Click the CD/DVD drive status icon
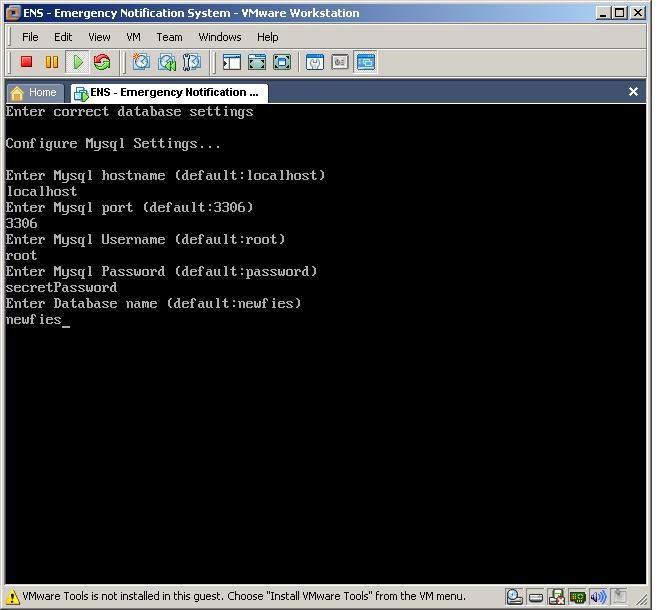Screen dimensions: 668x610 [536, 597]
